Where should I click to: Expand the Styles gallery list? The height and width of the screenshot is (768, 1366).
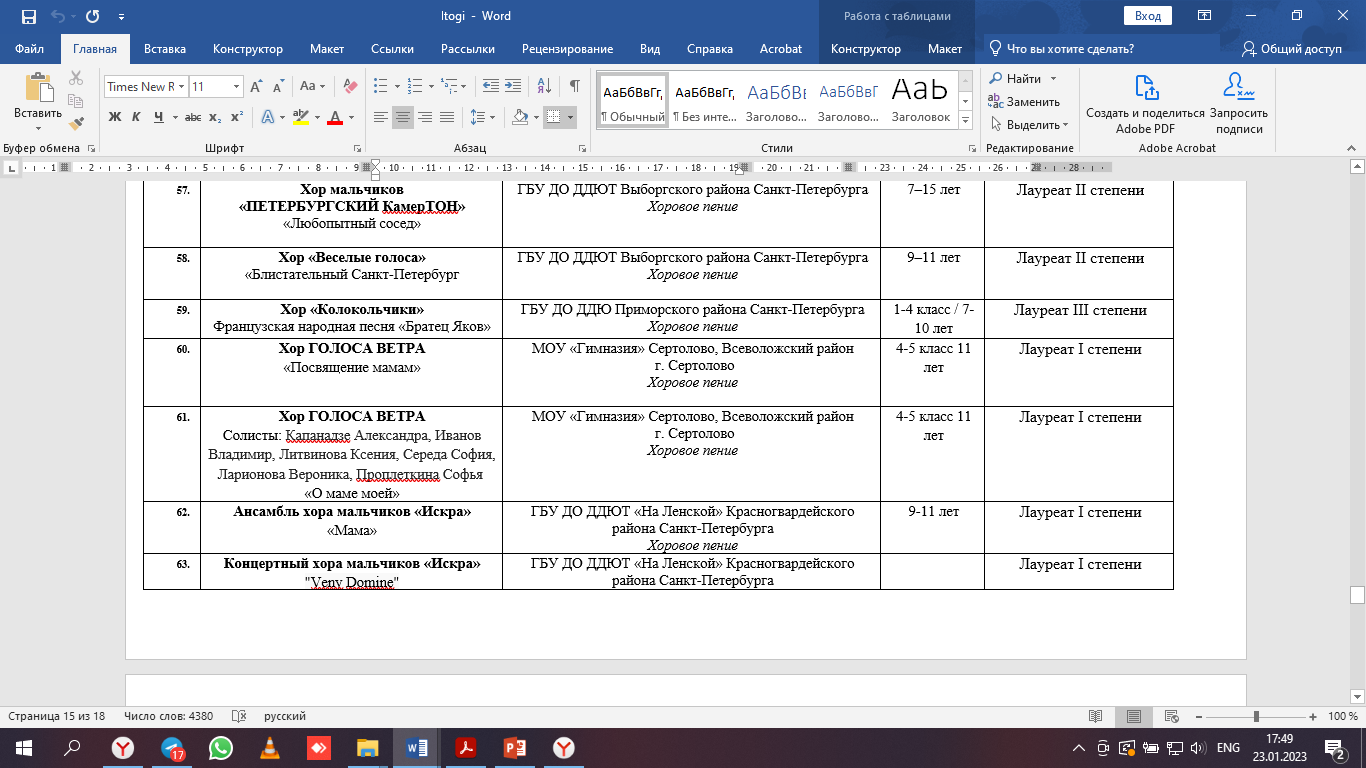point(965,121)
